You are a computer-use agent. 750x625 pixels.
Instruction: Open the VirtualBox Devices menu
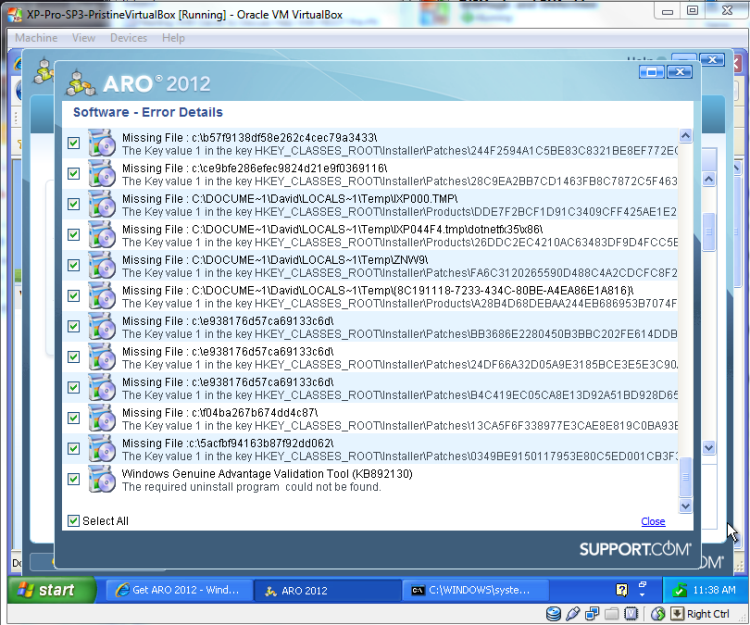[128, 38]
